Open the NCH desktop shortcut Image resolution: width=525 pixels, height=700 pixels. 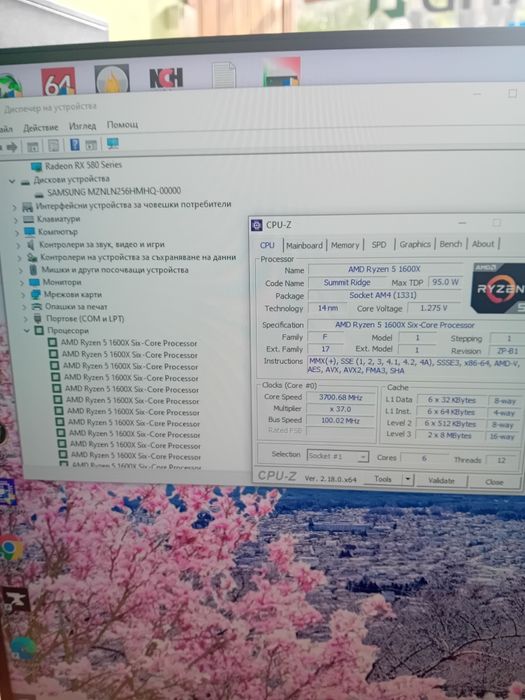(x=166, y=78)
